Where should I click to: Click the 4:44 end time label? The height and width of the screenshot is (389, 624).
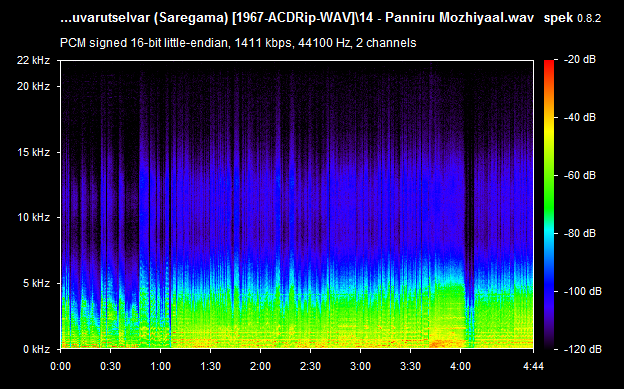click(x=533, y=366)
